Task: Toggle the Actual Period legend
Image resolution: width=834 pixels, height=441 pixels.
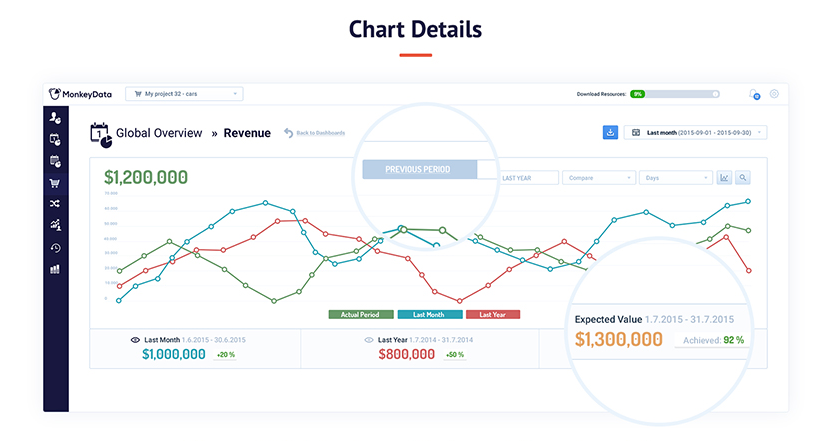Action: tap(361, 314)
